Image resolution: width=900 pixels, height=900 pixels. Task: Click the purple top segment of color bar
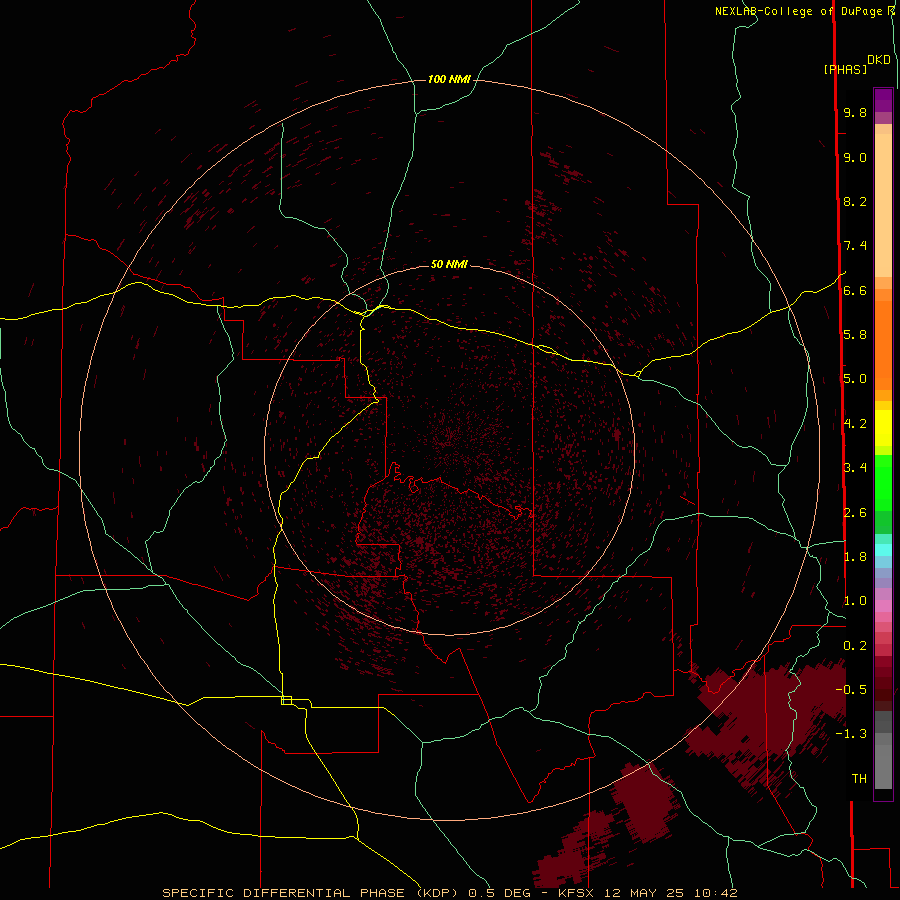tap(883, 100)
